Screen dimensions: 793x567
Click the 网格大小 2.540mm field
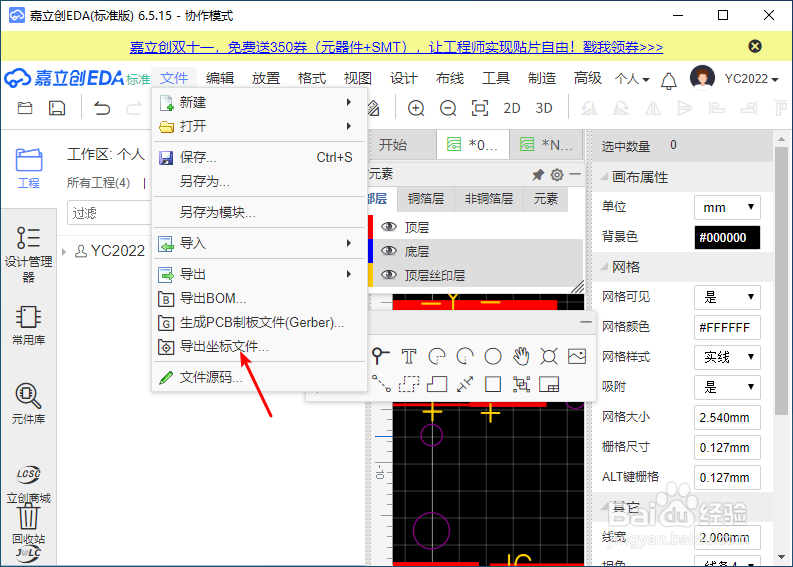click(727, 417)
